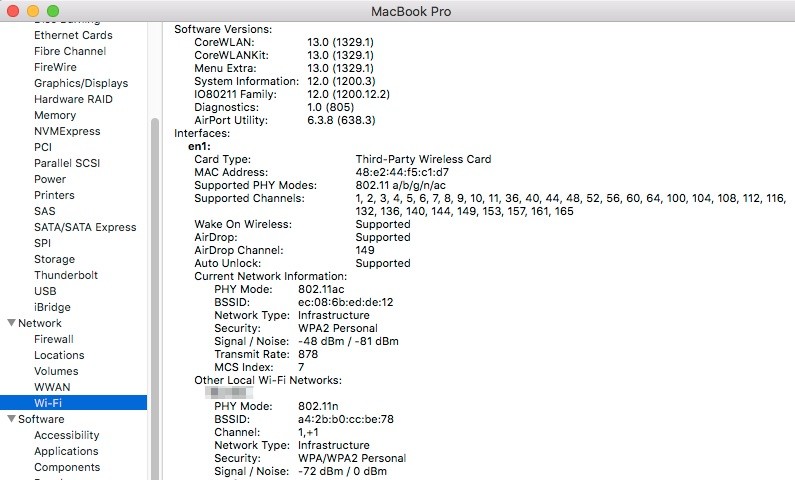This screenshot has height=480, width=795.
Task: Click the yellow minimize window button
Action: [x=33, y=11]
